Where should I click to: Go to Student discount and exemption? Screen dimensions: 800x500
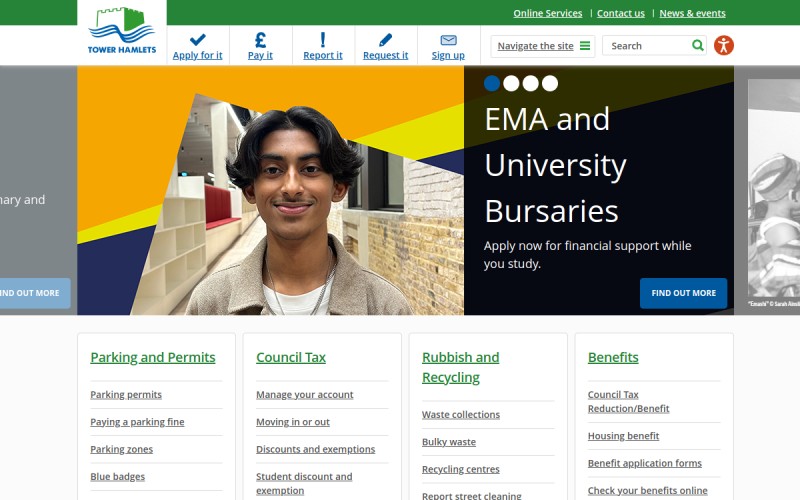coord(304,483)
